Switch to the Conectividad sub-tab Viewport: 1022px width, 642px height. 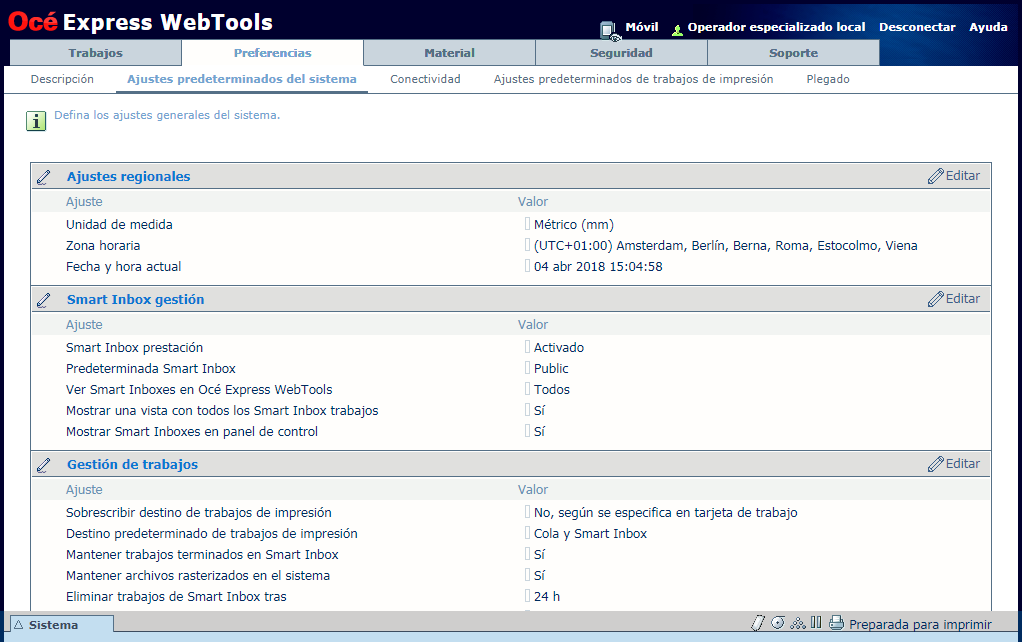[x=425, y=79]
